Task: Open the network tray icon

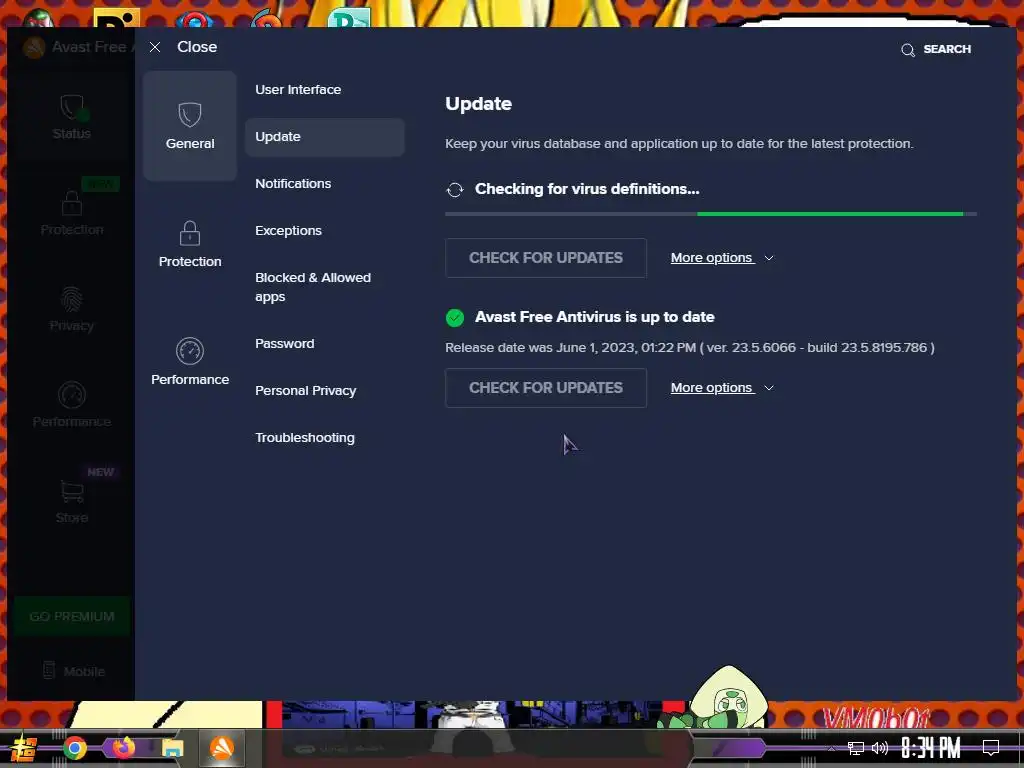Action: 855,748
